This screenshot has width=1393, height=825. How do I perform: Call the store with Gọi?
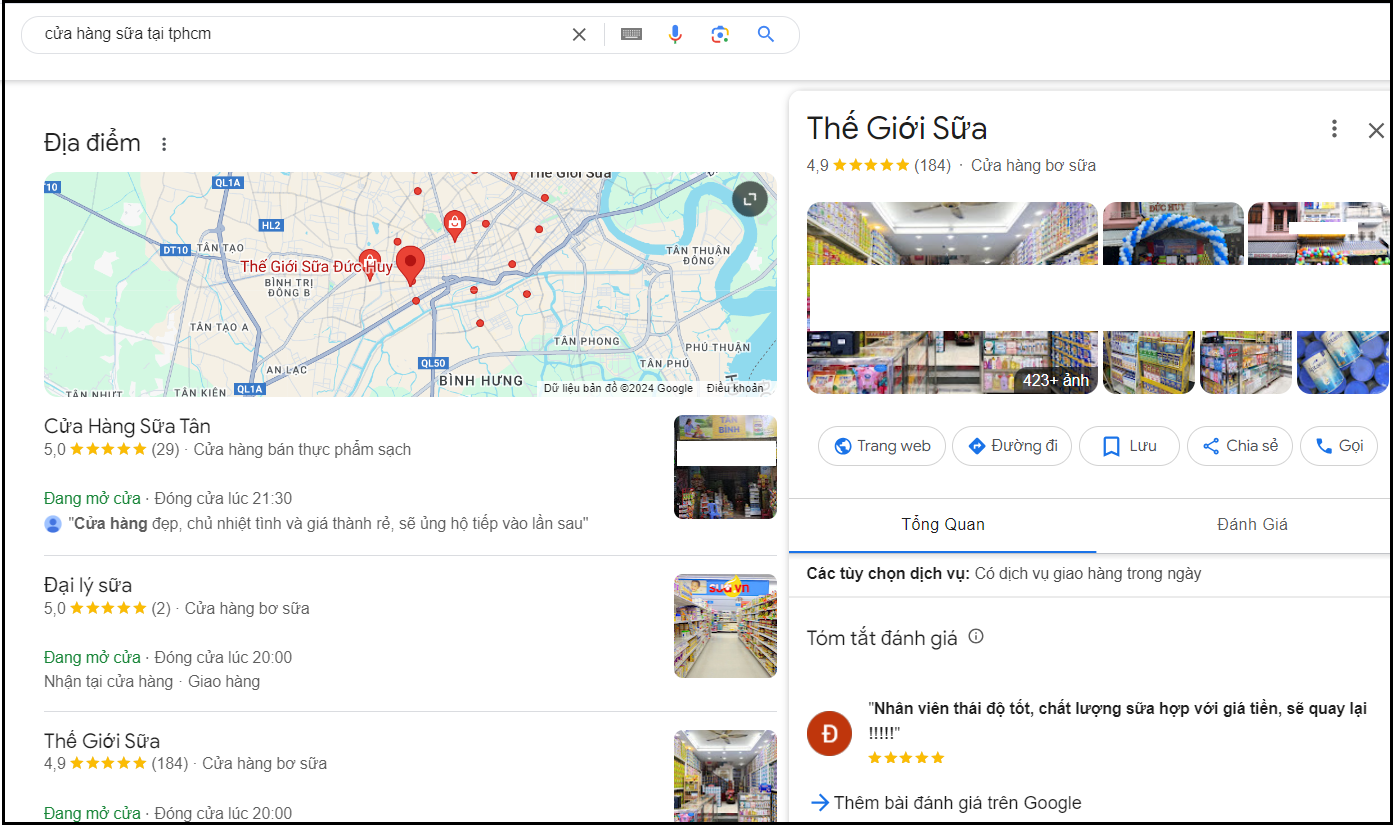pyautogui.click(x=1339, y=446)
